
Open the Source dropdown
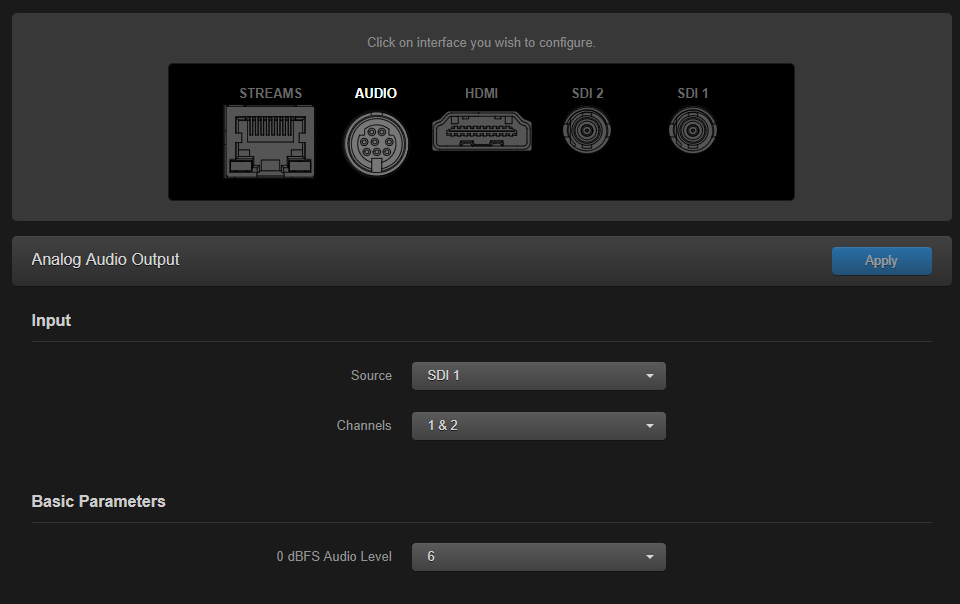[539, 375]
